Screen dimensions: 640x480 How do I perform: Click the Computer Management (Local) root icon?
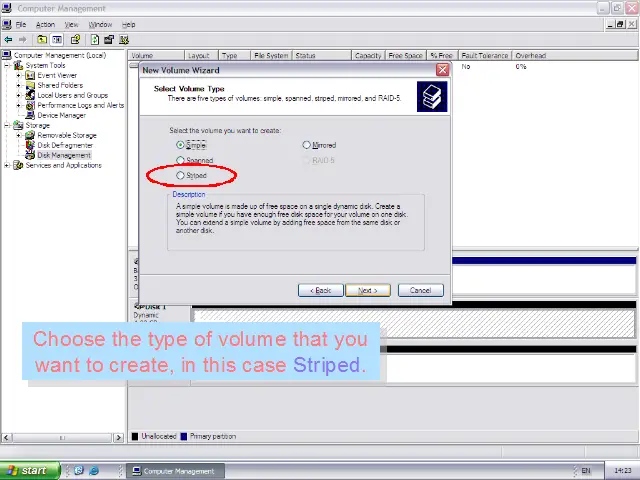7,55
